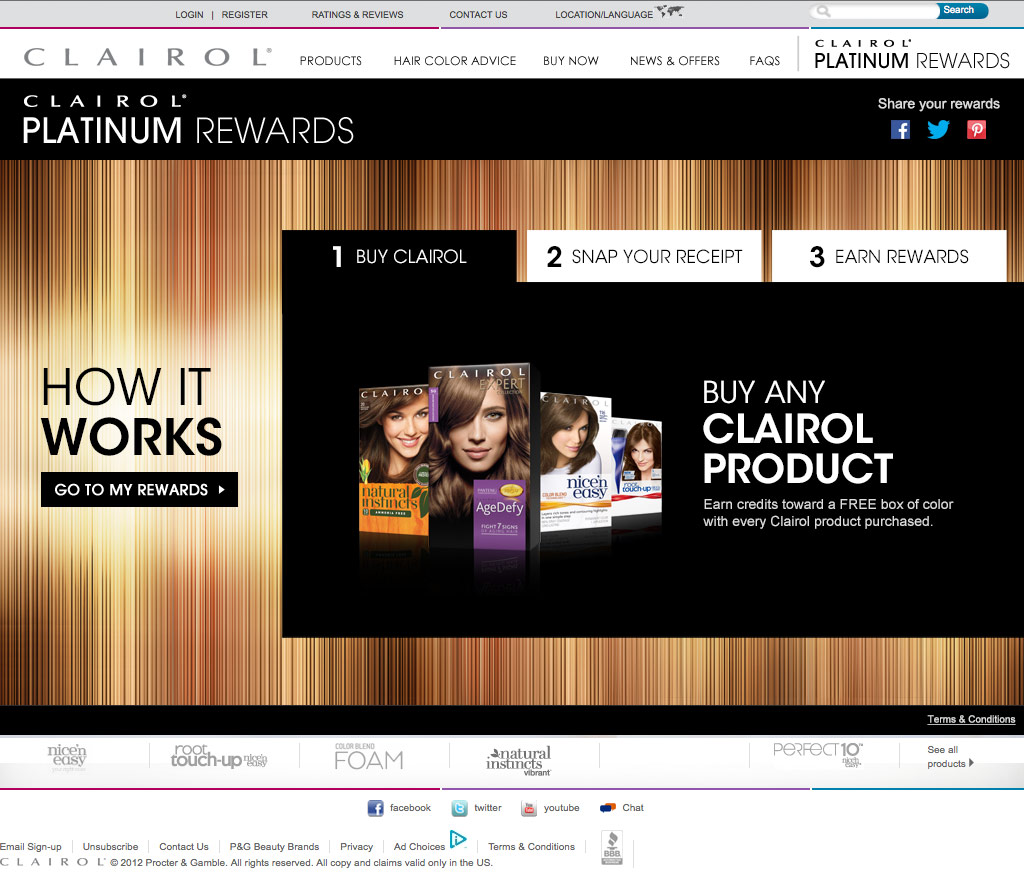The height and width of the screenshot is (881, 1024).
Task: Click the BBB accreditation badge
Action: (612, 848)
